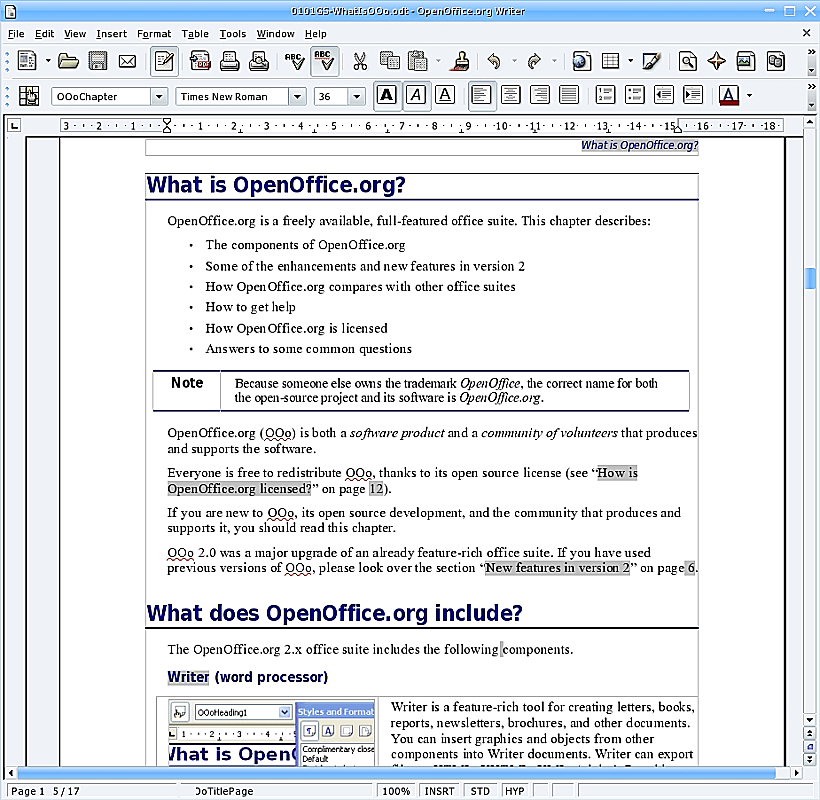Screen dimensions: 820x800
Task: Insert a hyperlink with the Hyperlink icon
Action: pyautogui.click(x=581, y=61)
